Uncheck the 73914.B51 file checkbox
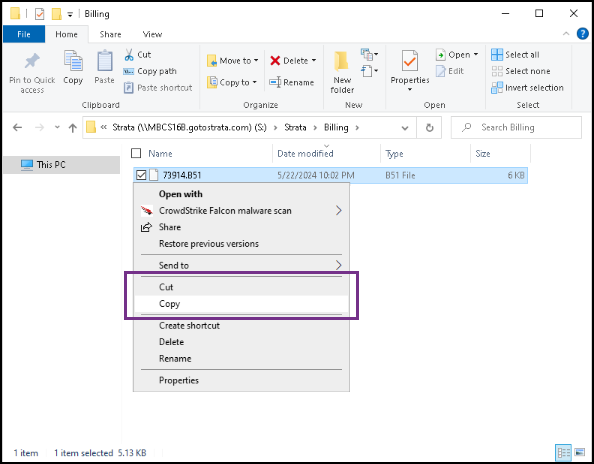Image resolution: width=594 pixels, height=464 pixels. [x=141, y=175]
